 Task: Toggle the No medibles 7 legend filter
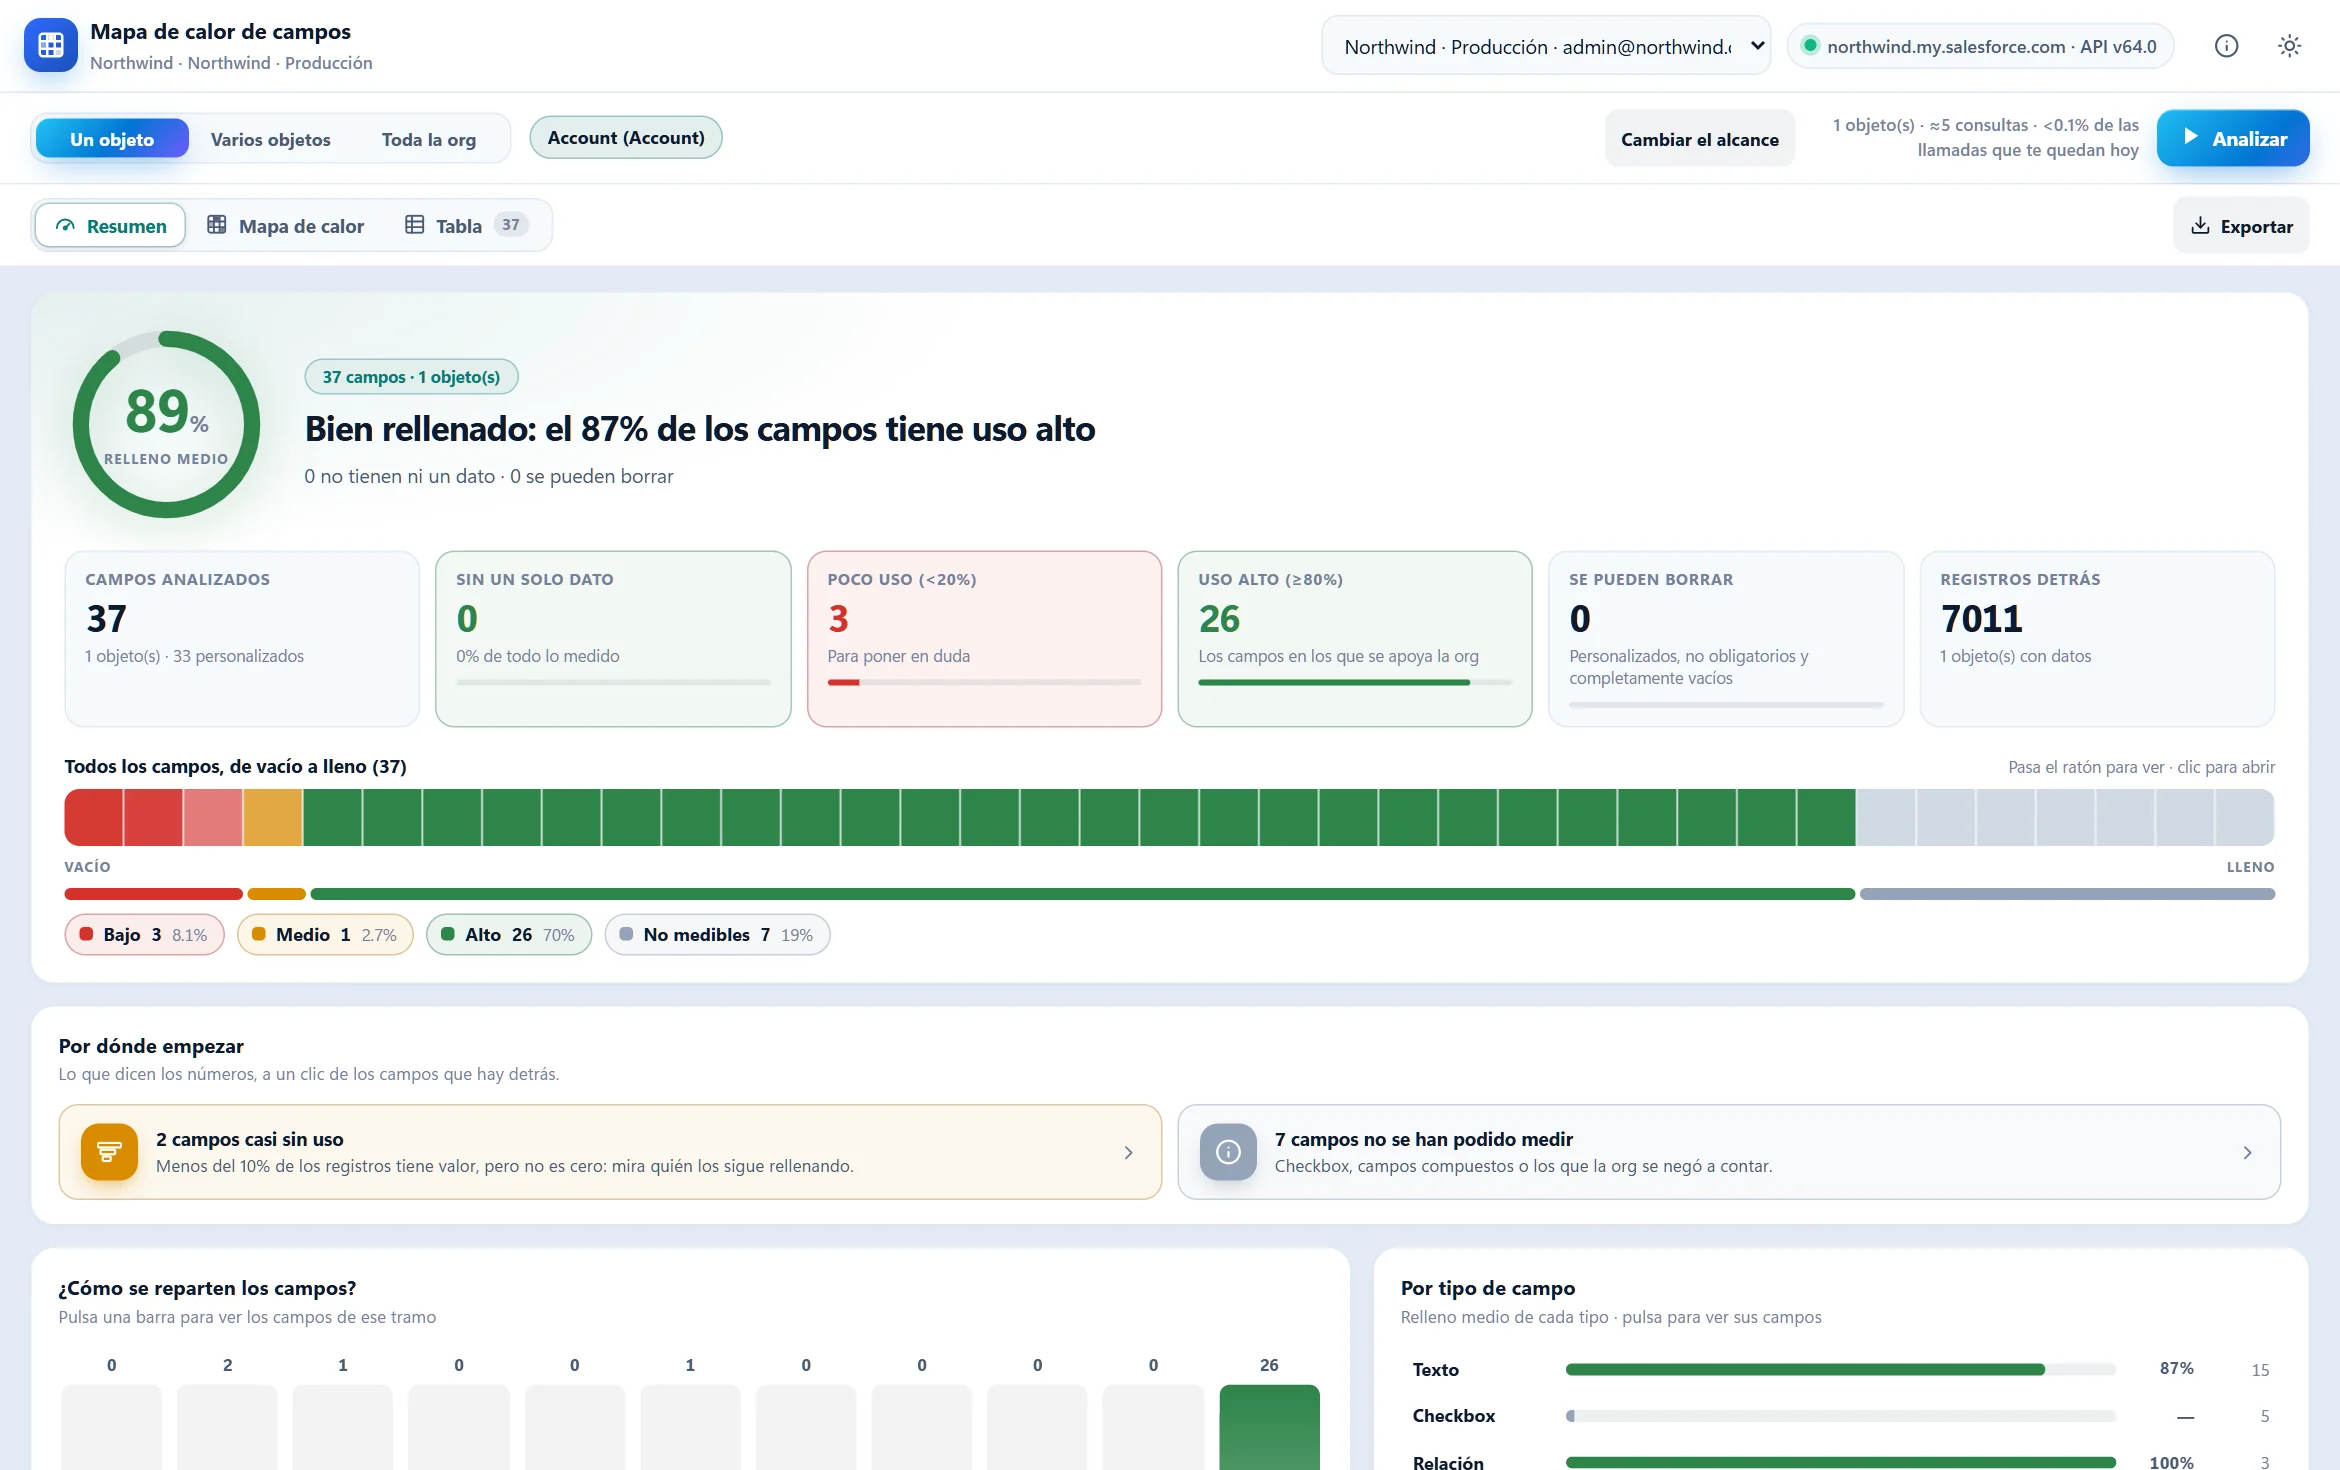click(x=717, y=935)
